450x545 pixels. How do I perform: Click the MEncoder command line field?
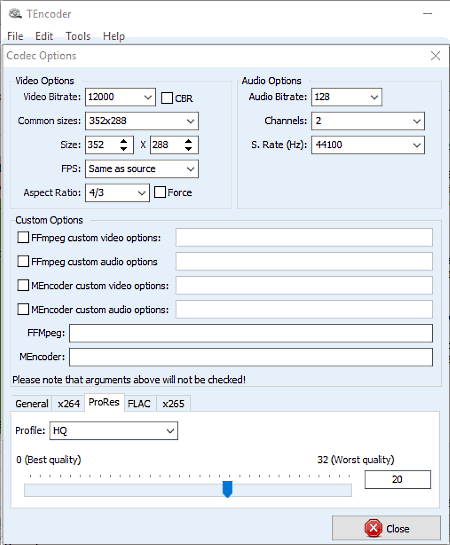click(x=251, y=357)
